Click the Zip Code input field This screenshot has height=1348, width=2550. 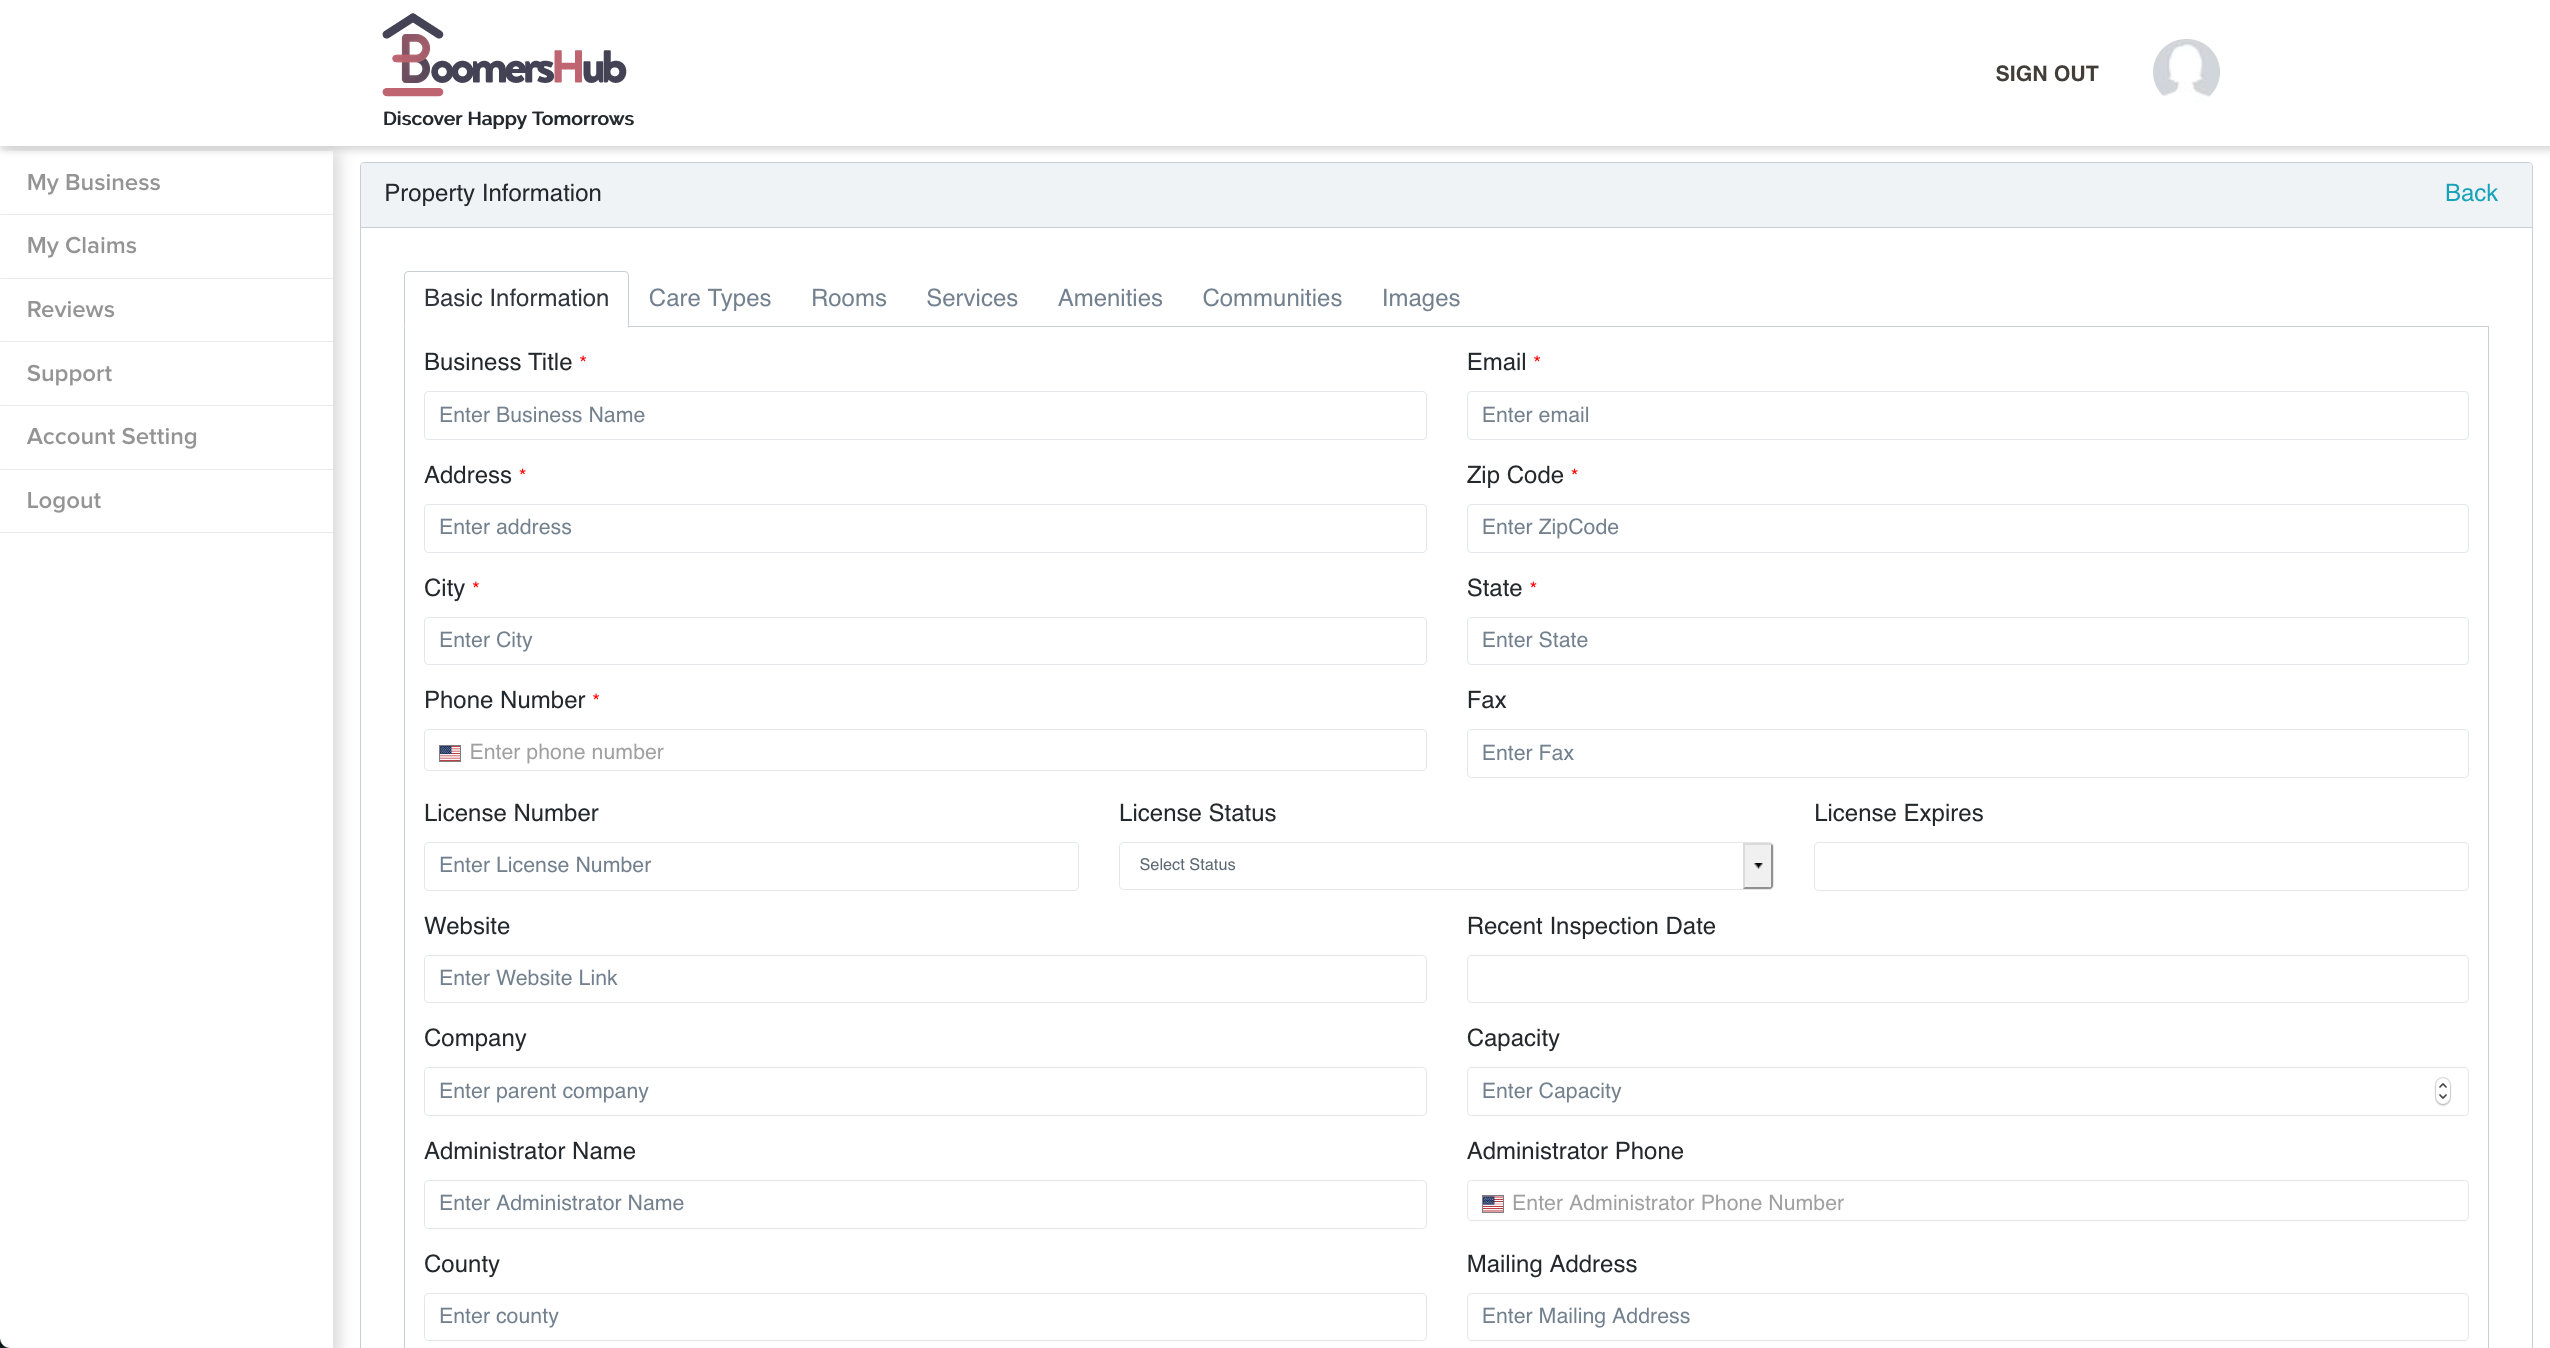[x=1967, y=528]
